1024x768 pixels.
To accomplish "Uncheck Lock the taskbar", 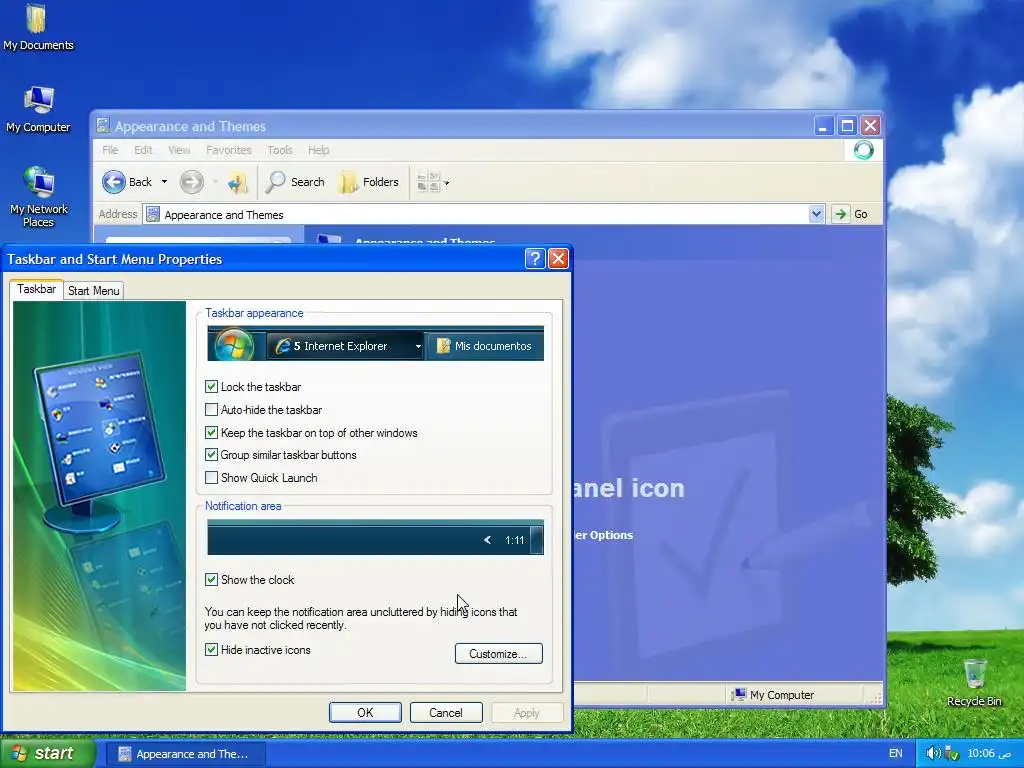I will 211,387.
